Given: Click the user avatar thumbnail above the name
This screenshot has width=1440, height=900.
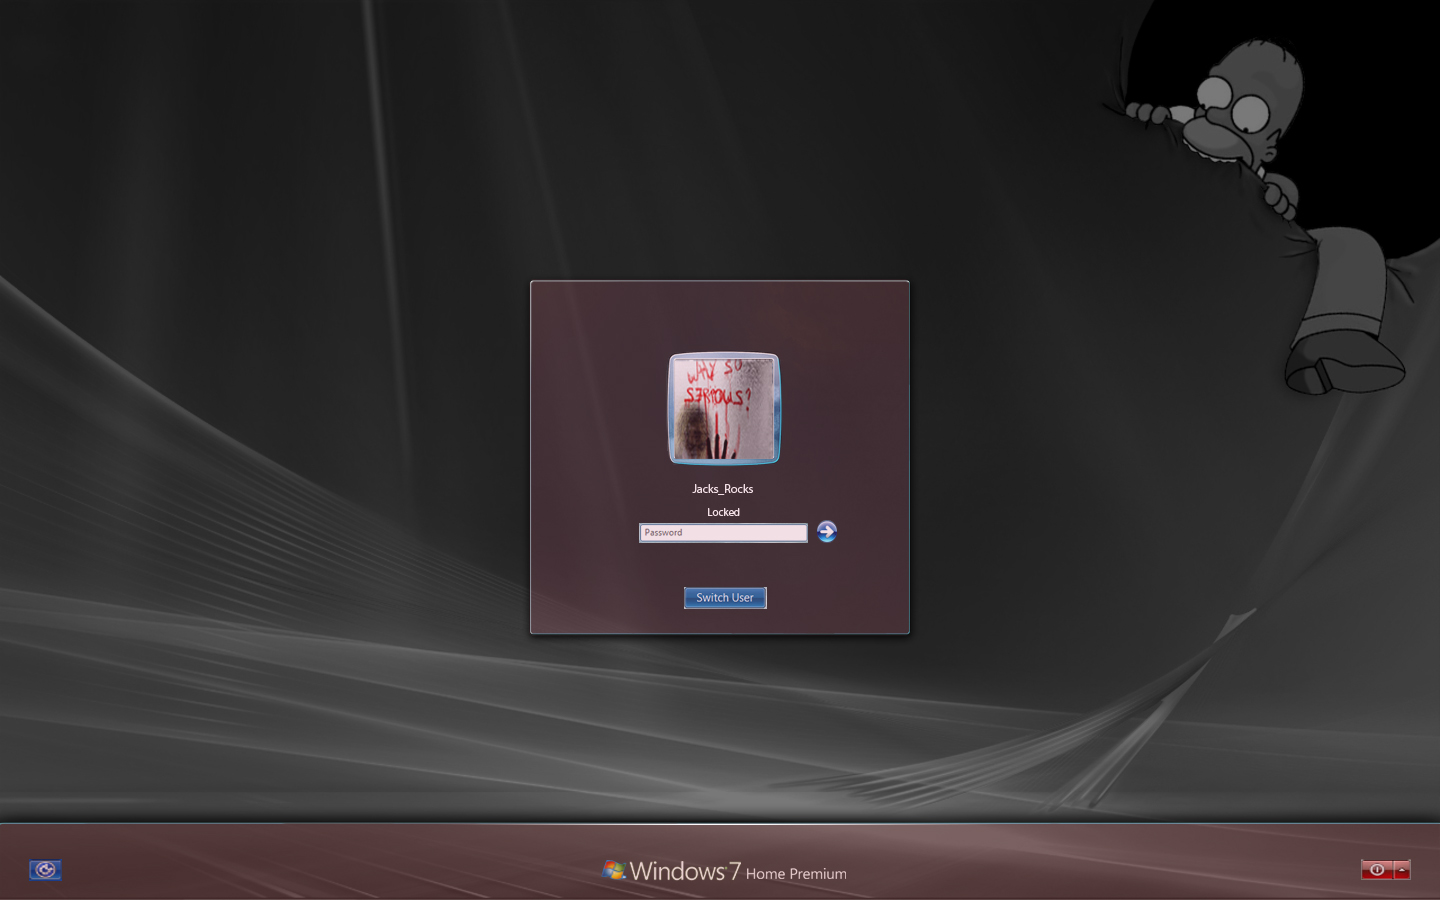Looking at the screenshot, I should (x=723, y=407).
